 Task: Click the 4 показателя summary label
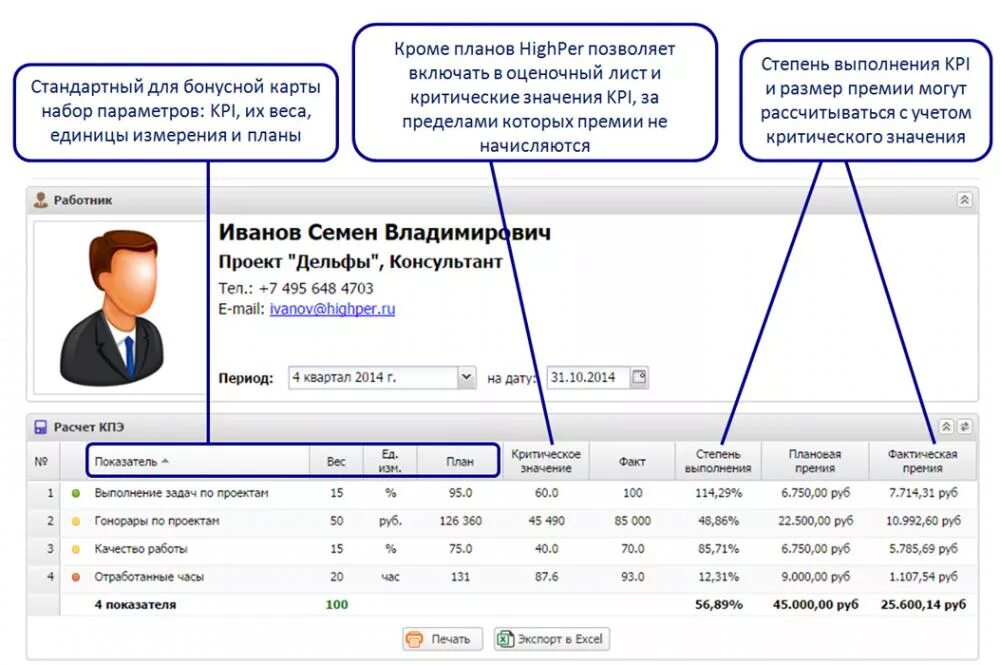pos(135,604)
